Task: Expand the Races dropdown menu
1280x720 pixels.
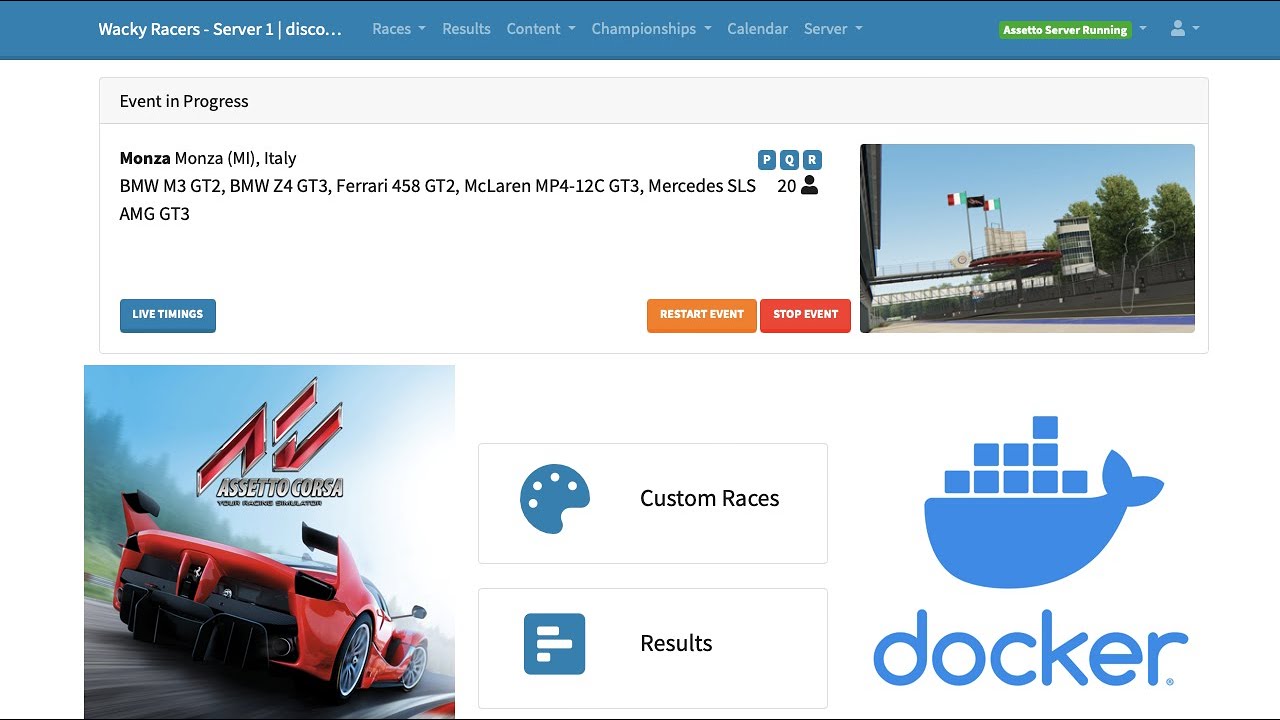Action: click(x=399, y=29)
